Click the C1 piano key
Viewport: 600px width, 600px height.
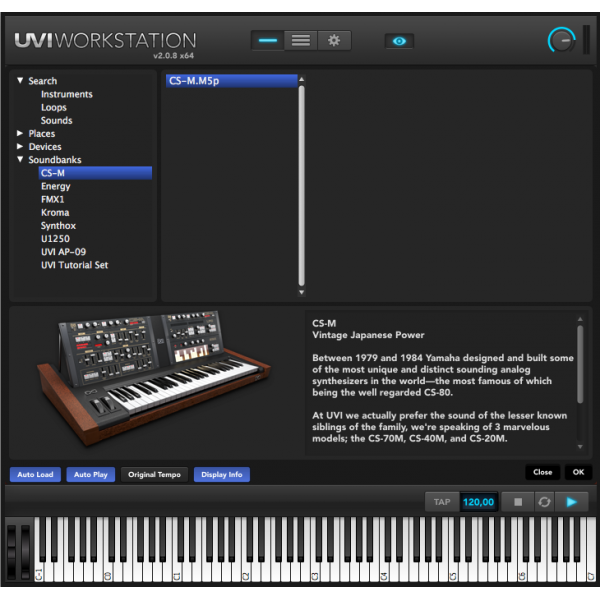pyautogui.click(x=177, y=572)
